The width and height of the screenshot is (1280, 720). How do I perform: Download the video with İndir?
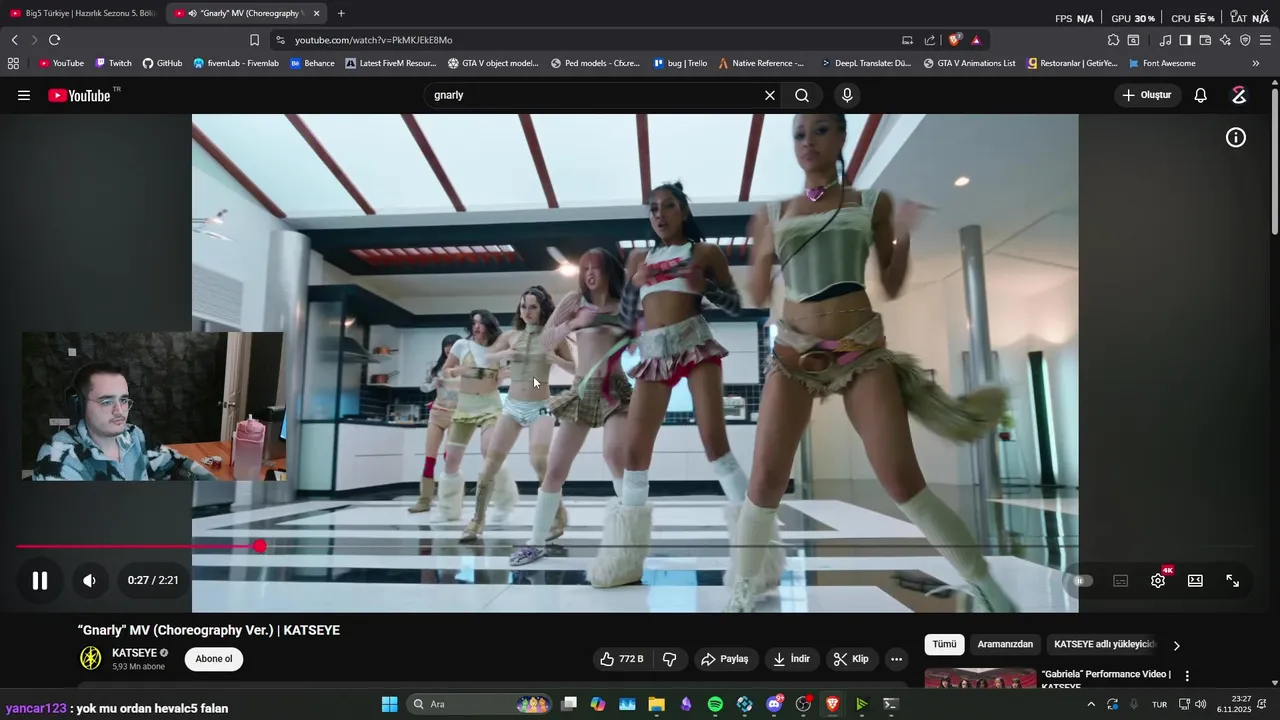tap(791, 659)
